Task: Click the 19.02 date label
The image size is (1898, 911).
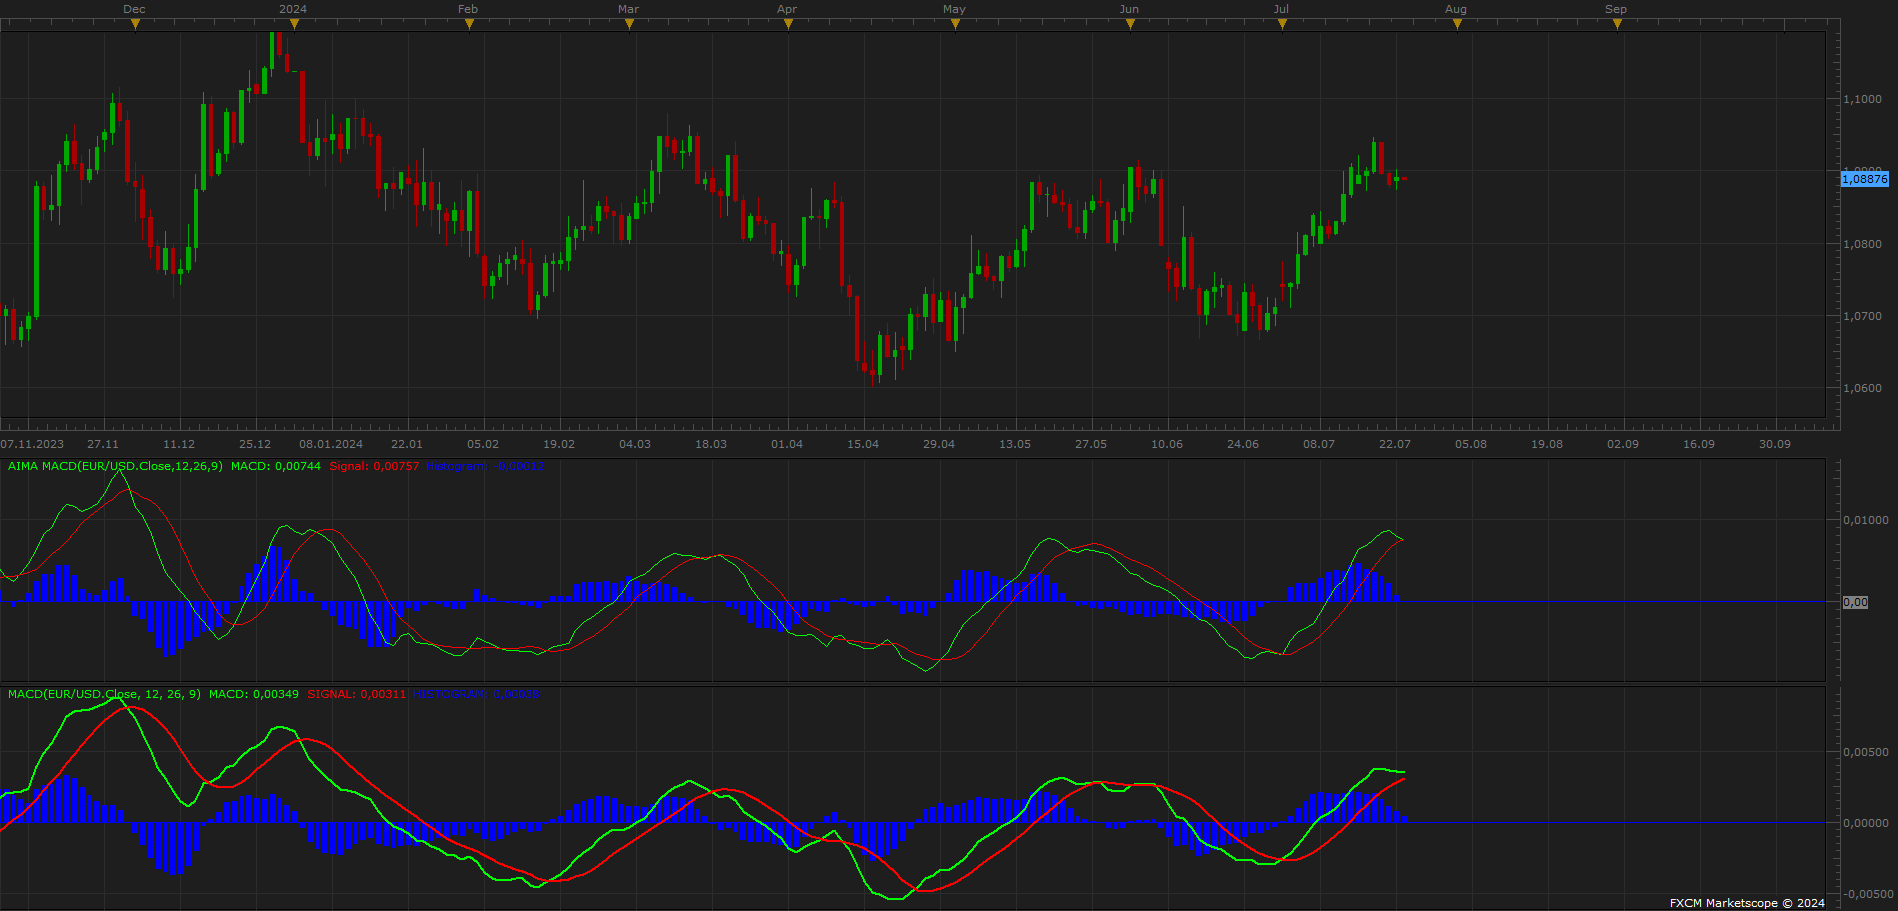Action: click(x=559, y=444)
